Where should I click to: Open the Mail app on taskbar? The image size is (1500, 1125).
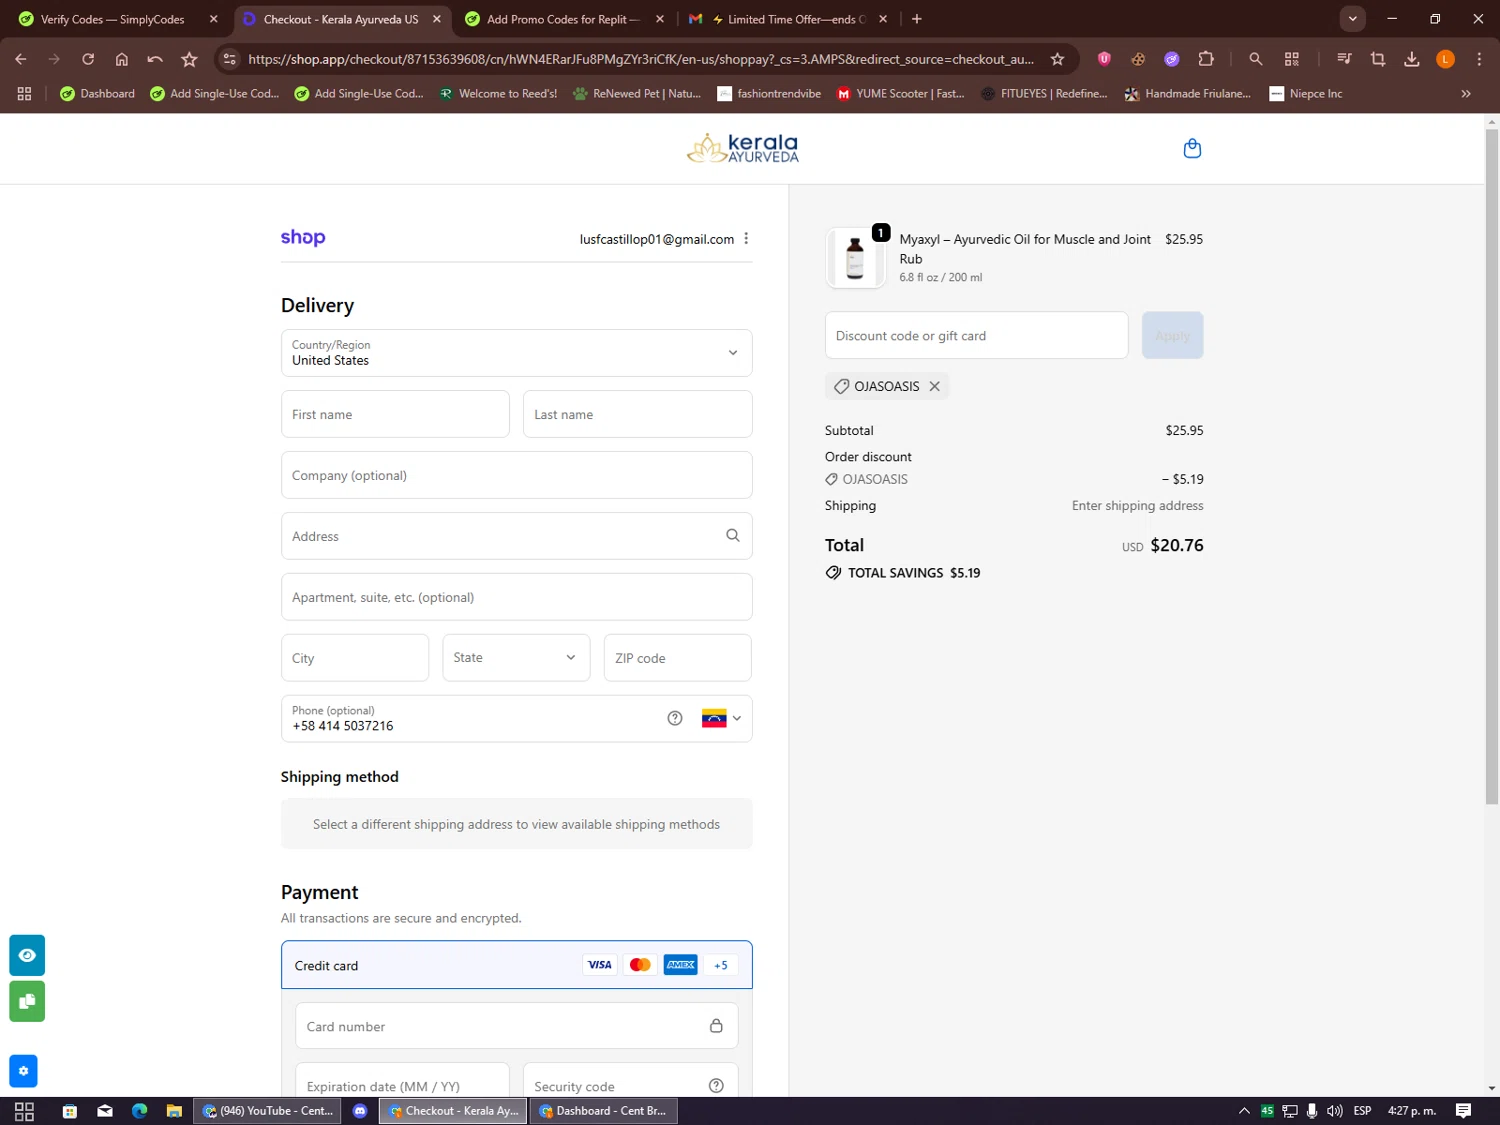(105, 1111)
